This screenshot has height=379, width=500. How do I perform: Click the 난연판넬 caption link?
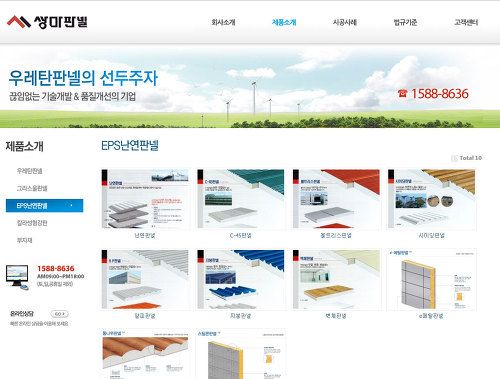click(x=145, y=235)
